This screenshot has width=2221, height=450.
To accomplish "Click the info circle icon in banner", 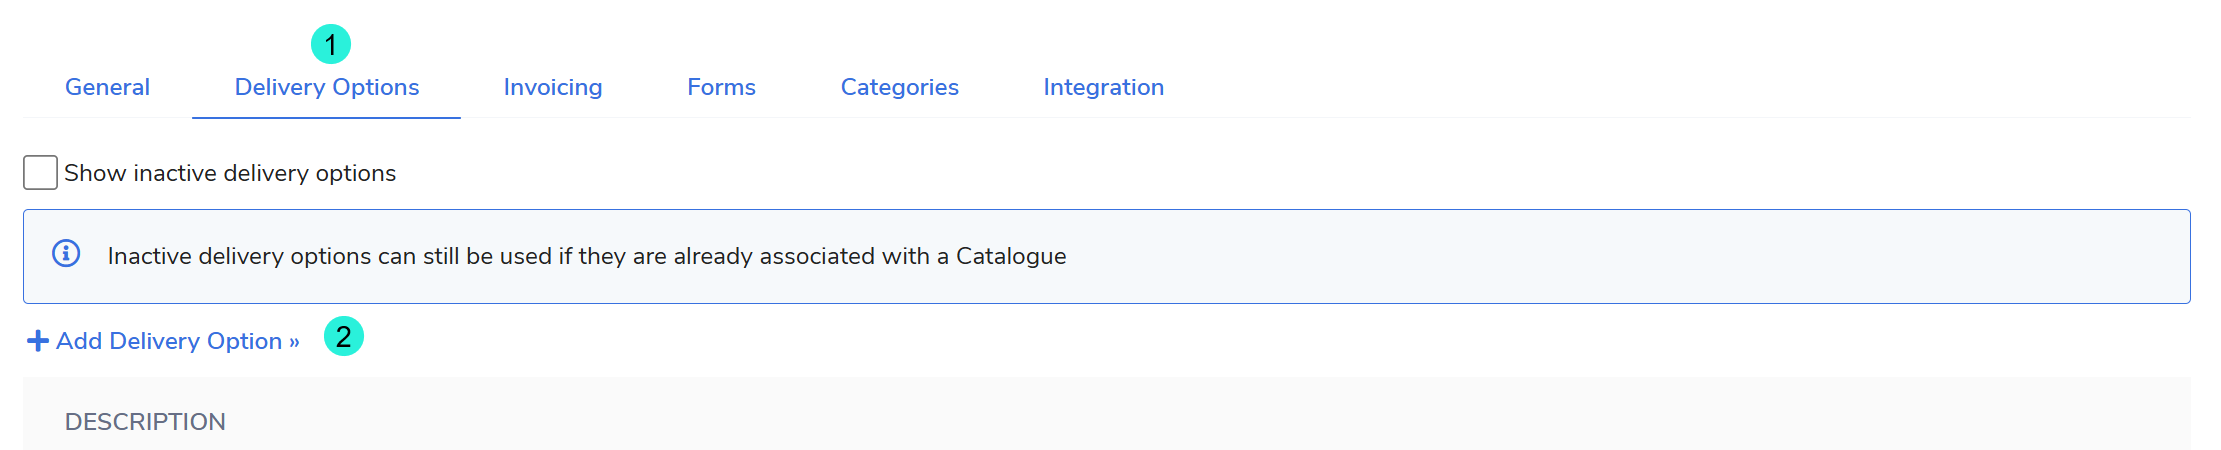I will (x=66, y=254).
